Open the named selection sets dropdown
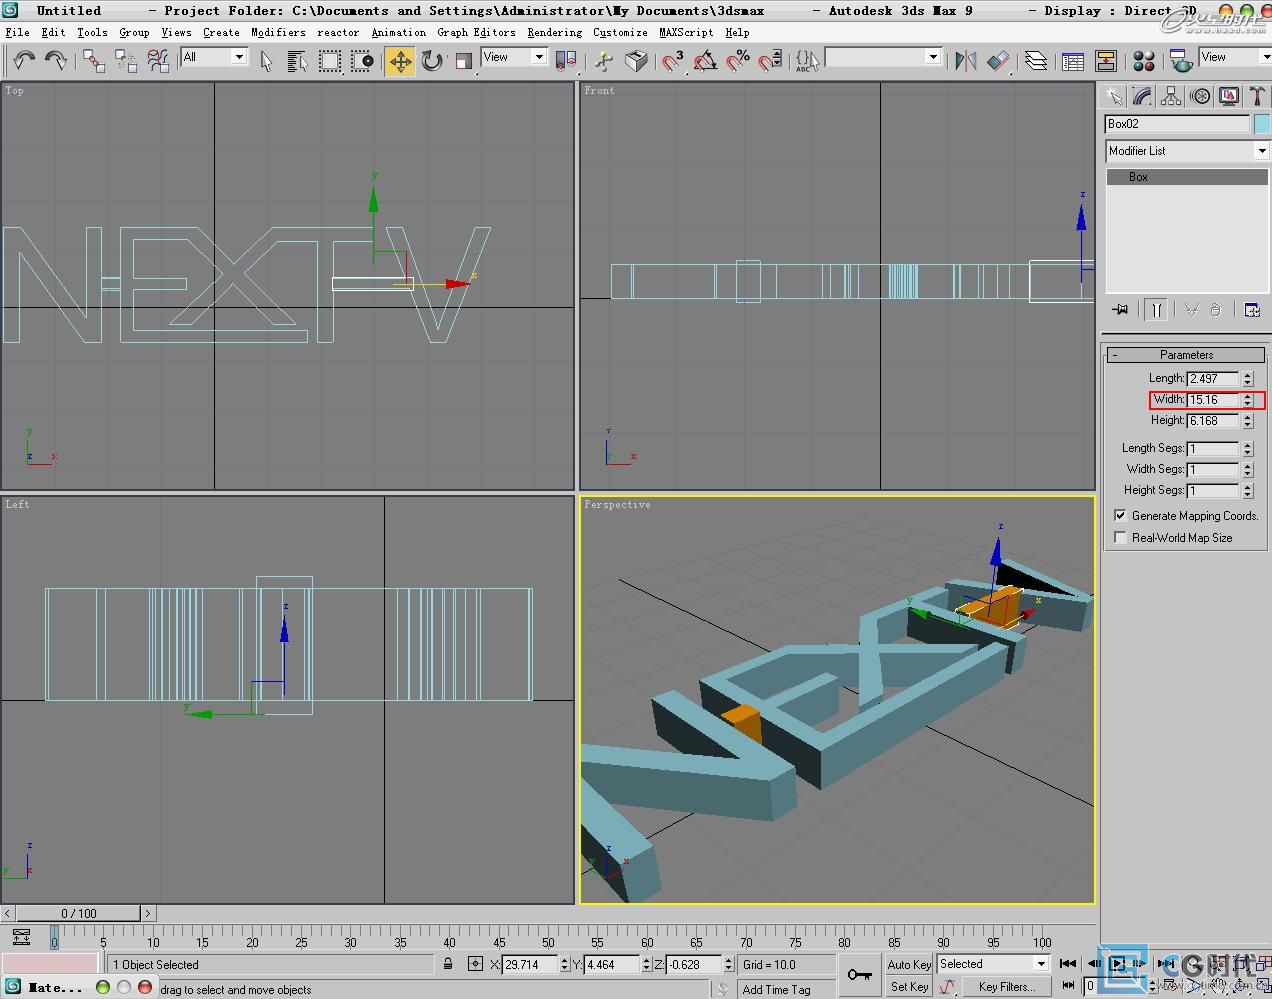The width and height of the screenshot is (1272, 999). tap(934, 57)
